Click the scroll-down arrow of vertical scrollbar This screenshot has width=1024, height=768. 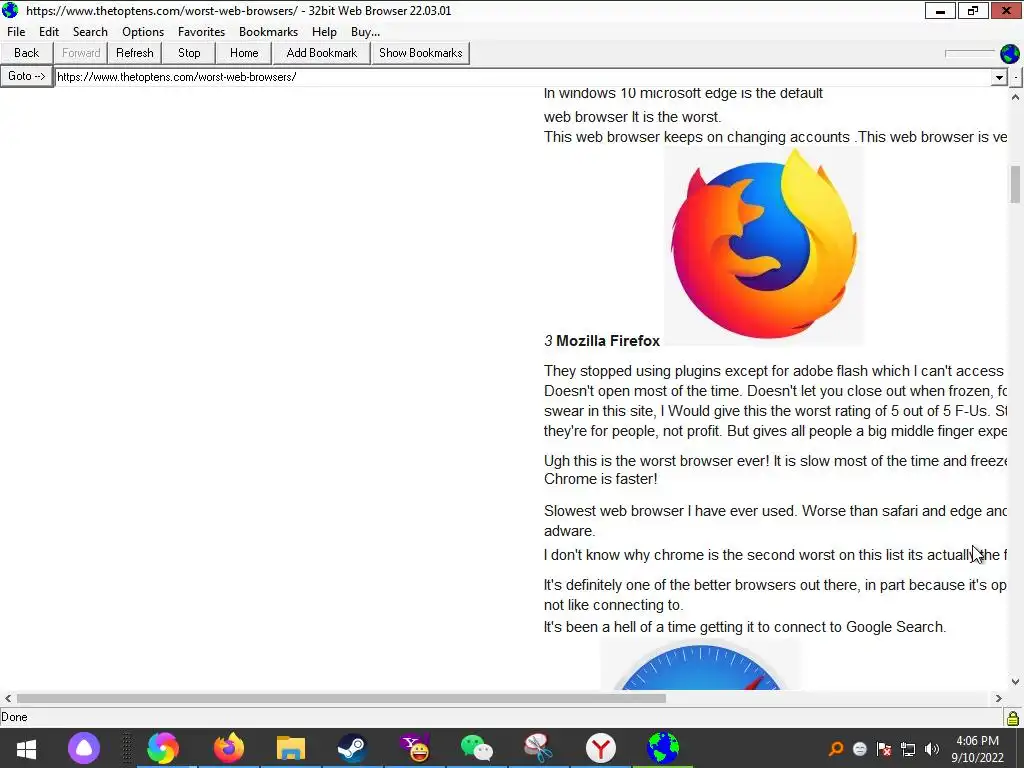pyautogui.click(x=1015, y=681)
